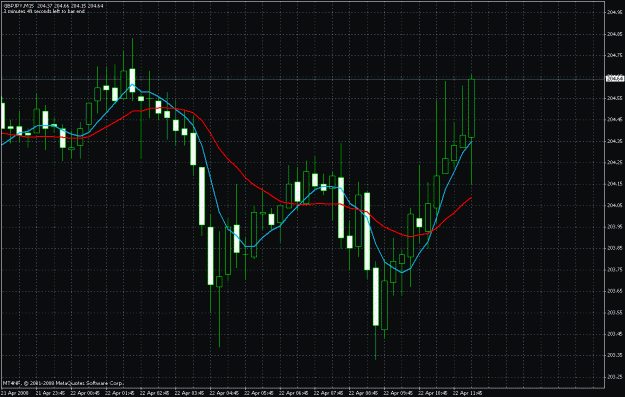Click the MetaQuotes Software Corp. copyright text

coord(63,383)
